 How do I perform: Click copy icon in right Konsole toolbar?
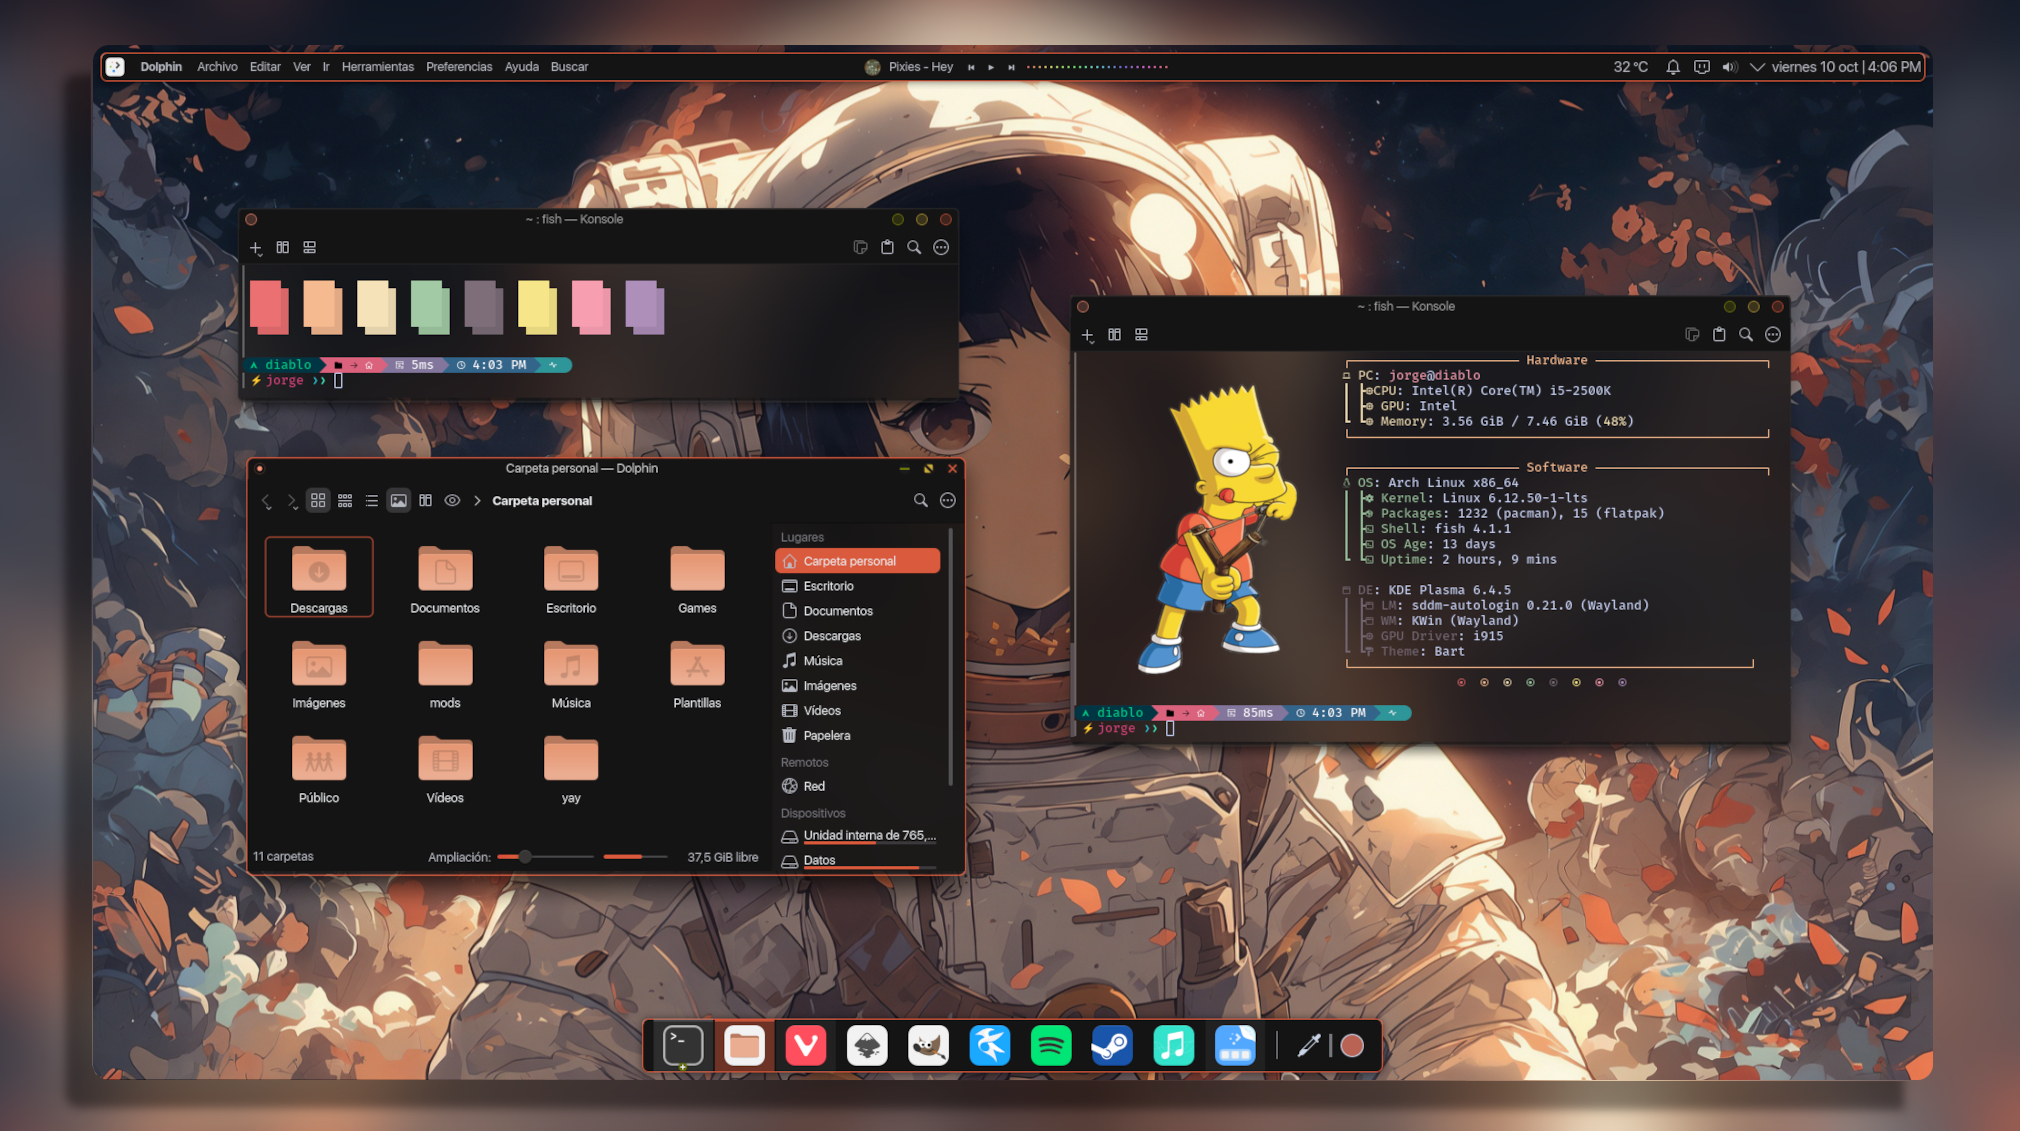[1692, 335]
